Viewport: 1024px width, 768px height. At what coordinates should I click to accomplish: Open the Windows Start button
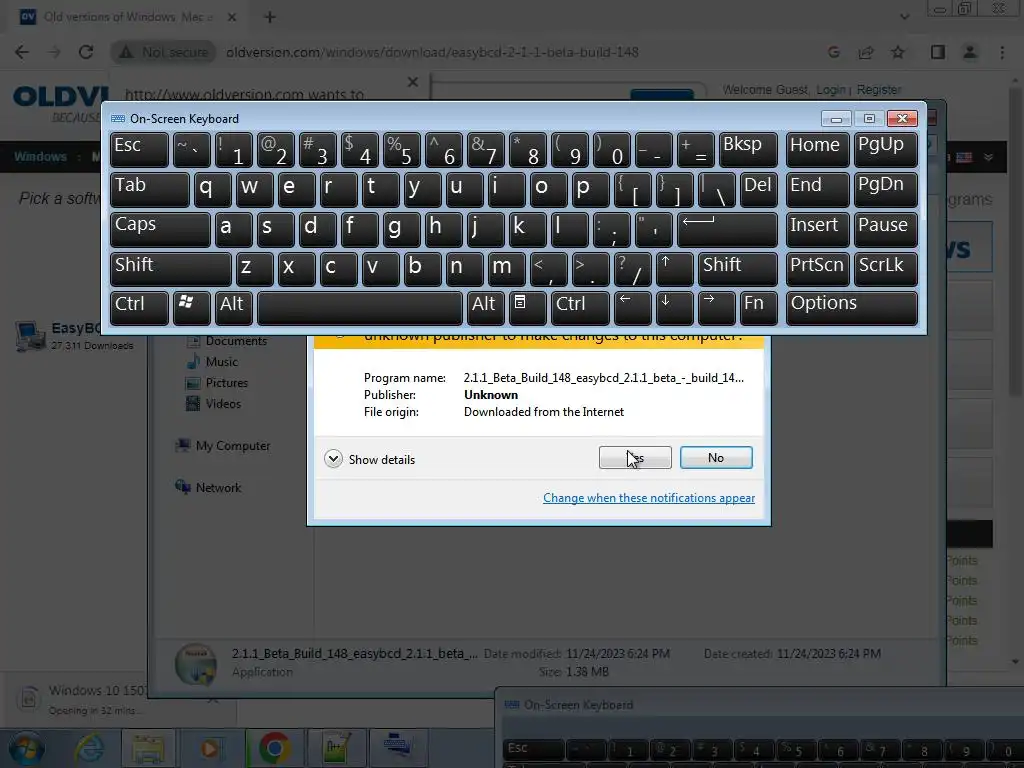click(x=26, y=748)
